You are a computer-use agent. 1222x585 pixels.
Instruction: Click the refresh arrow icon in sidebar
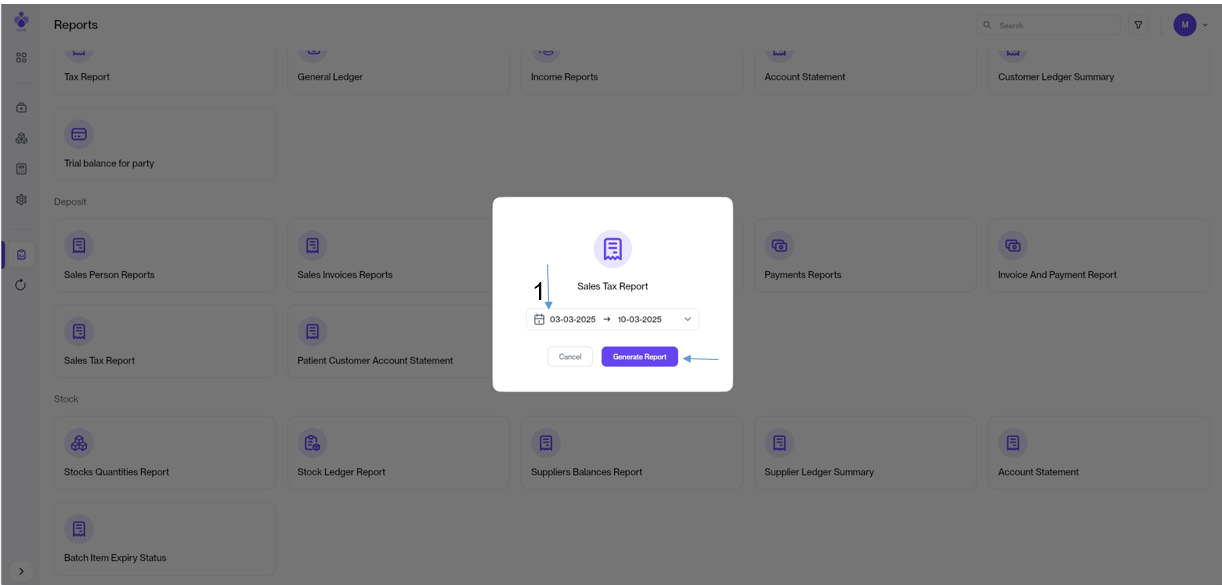[x=21, y=285]
